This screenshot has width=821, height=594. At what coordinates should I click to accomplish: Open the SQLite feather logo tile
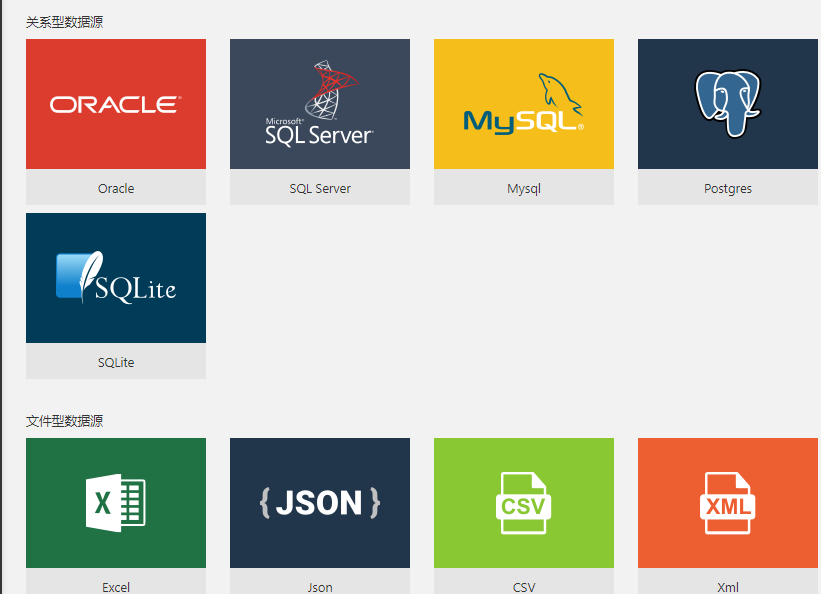coord(116,278)
